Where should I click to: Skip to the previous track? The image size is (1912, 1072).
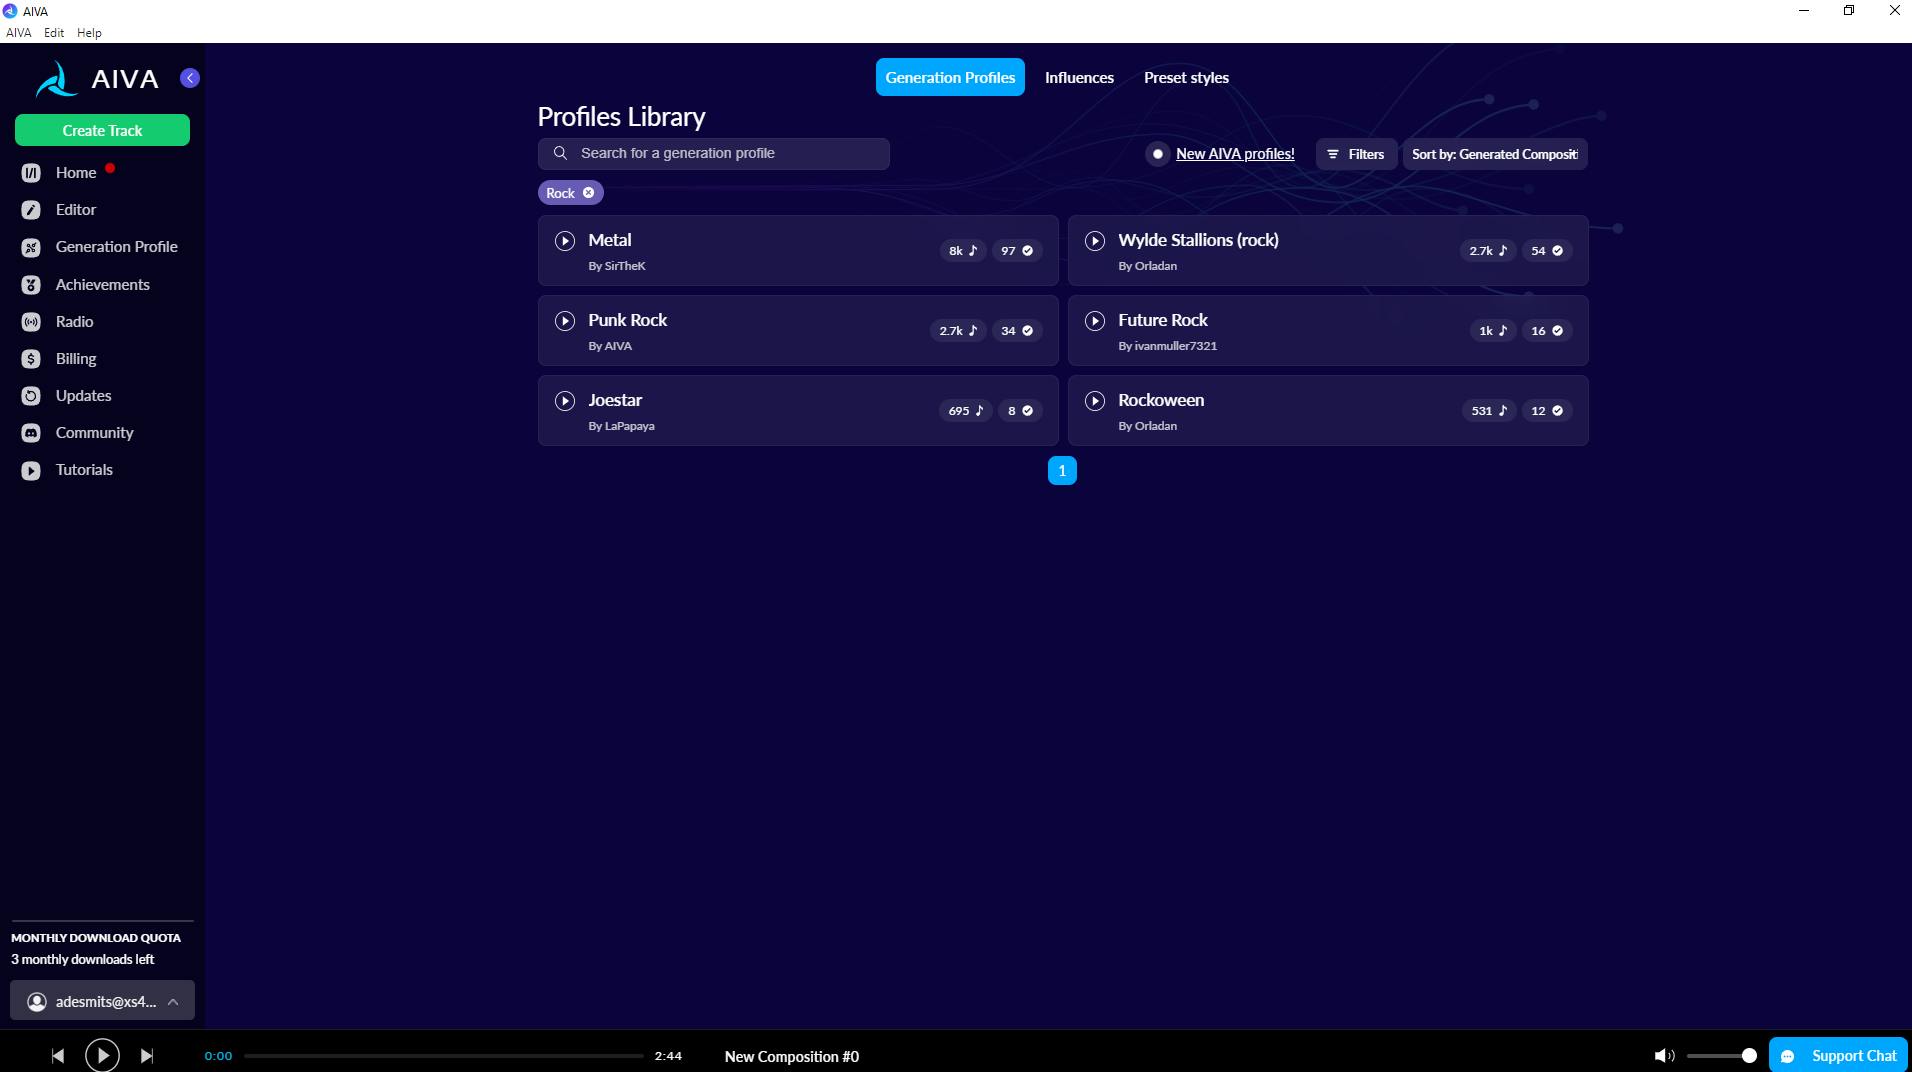[57, 1056]
